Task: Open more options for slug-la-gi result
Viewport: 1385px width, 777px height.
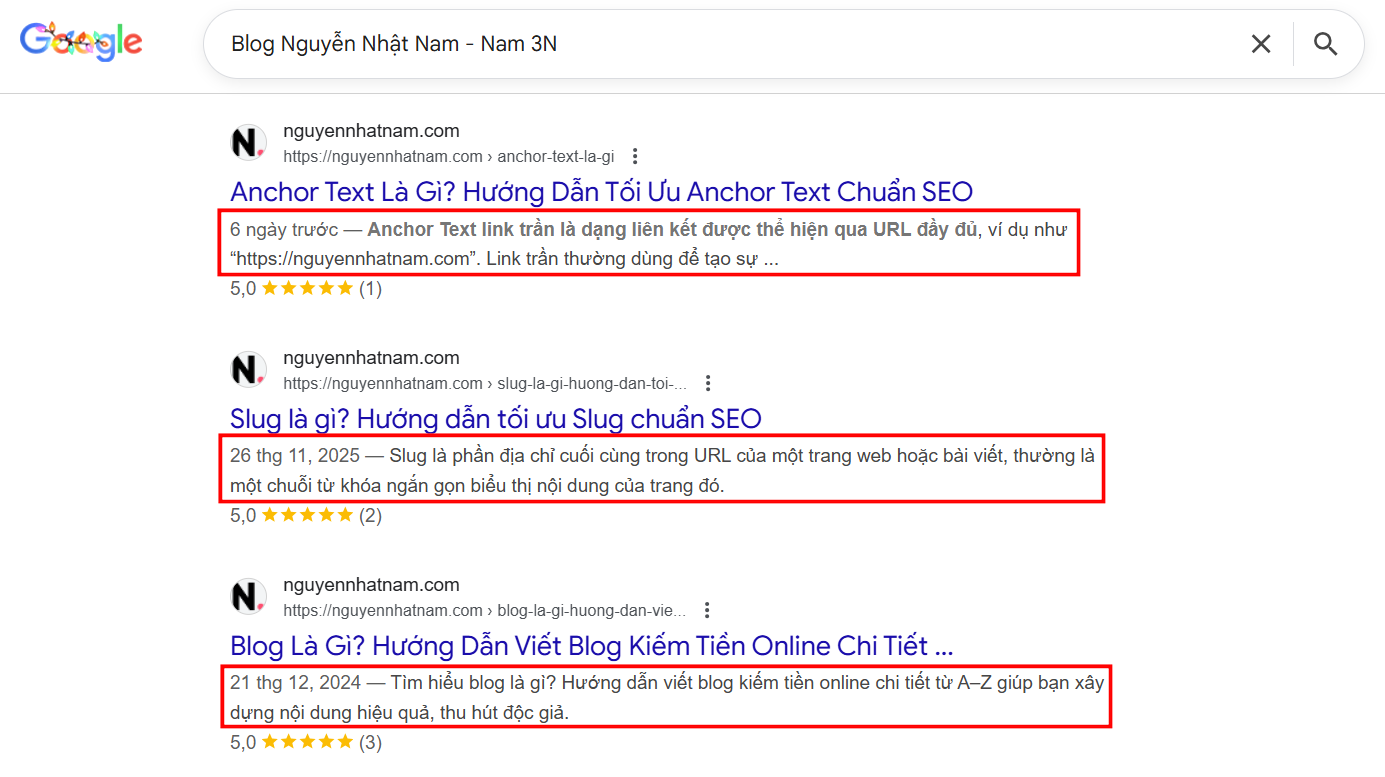Action: 707,383
